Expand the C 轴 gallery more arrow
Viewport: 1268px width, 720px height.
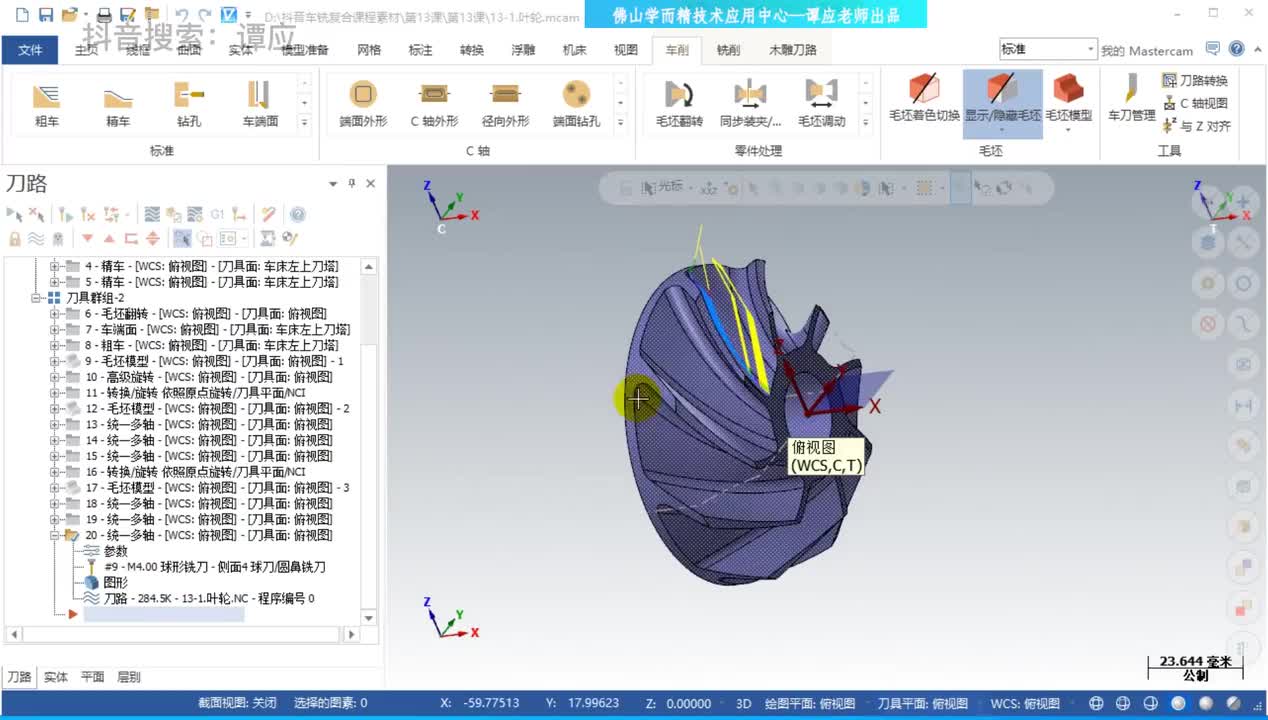pyautogui.click(x=620, y=121)
